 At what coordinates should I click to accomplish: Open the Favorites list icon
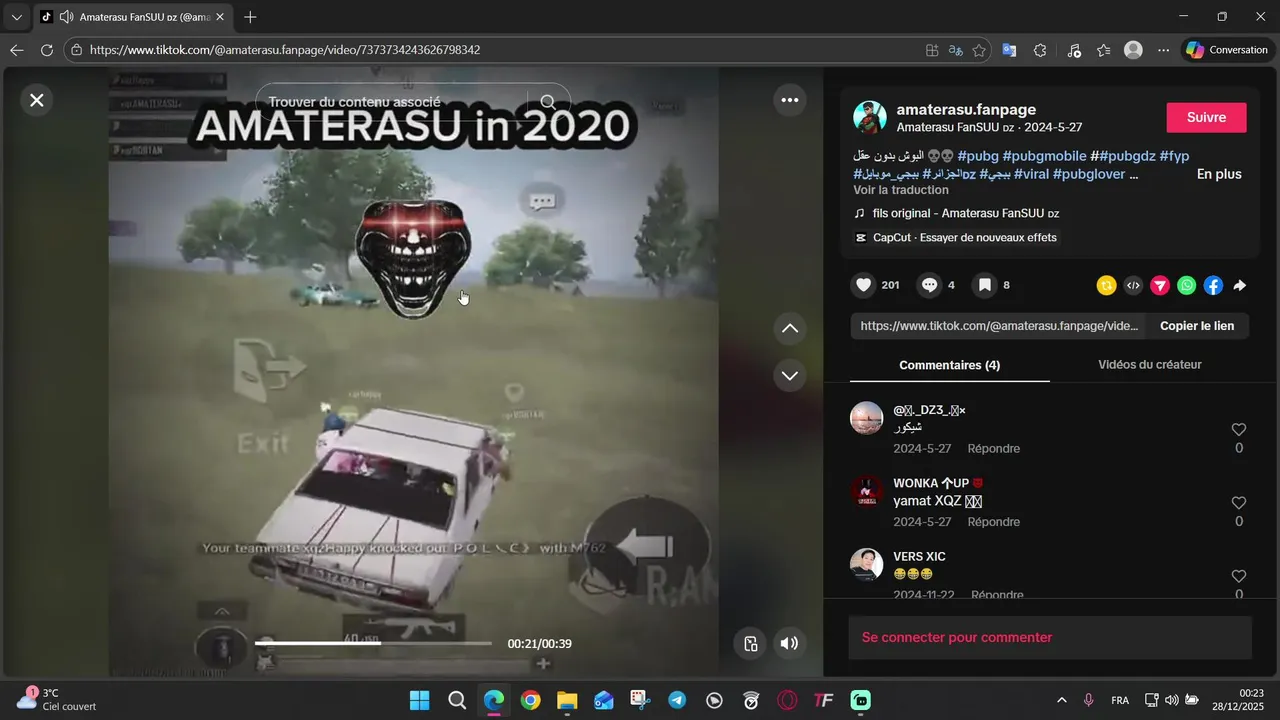click(x=1104, y=50)
